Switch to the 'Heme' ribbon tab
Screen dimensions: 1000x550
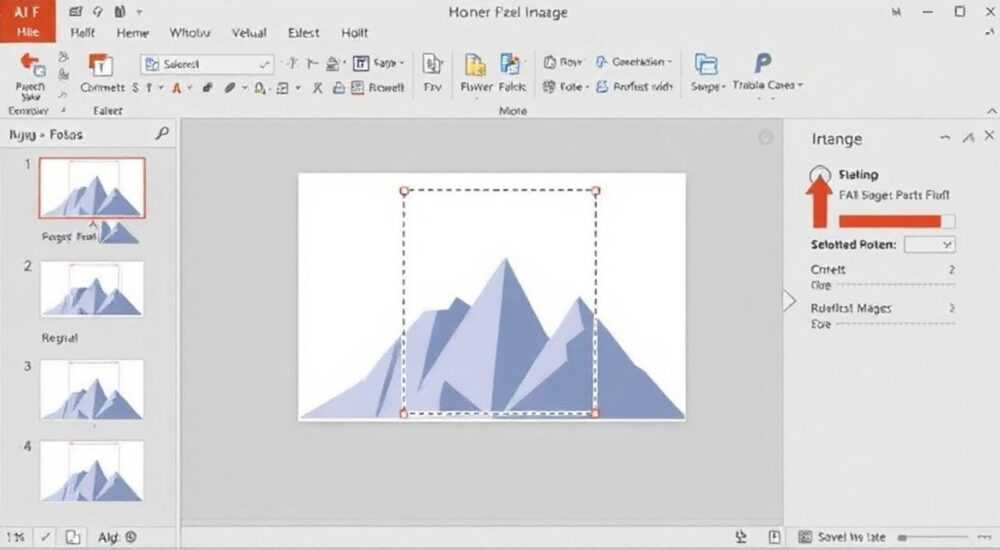coord(133,33)
